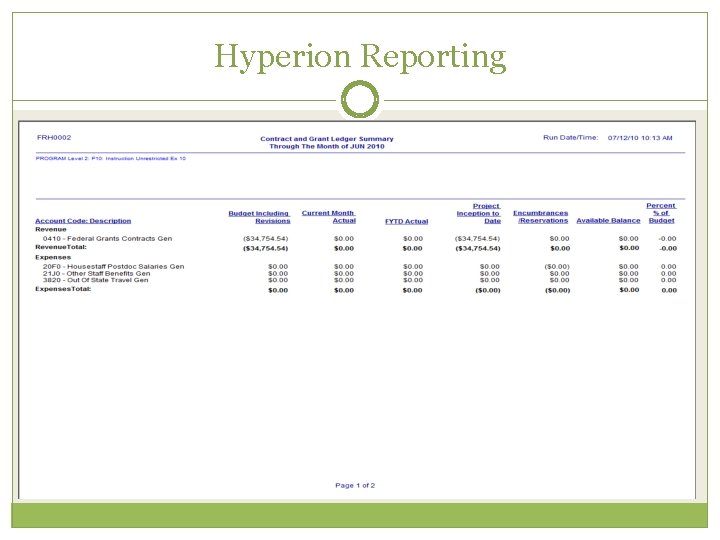The image size is (720, 540).
Task: Click the Account Code: Description column header
Action: [x=83, y=221]
